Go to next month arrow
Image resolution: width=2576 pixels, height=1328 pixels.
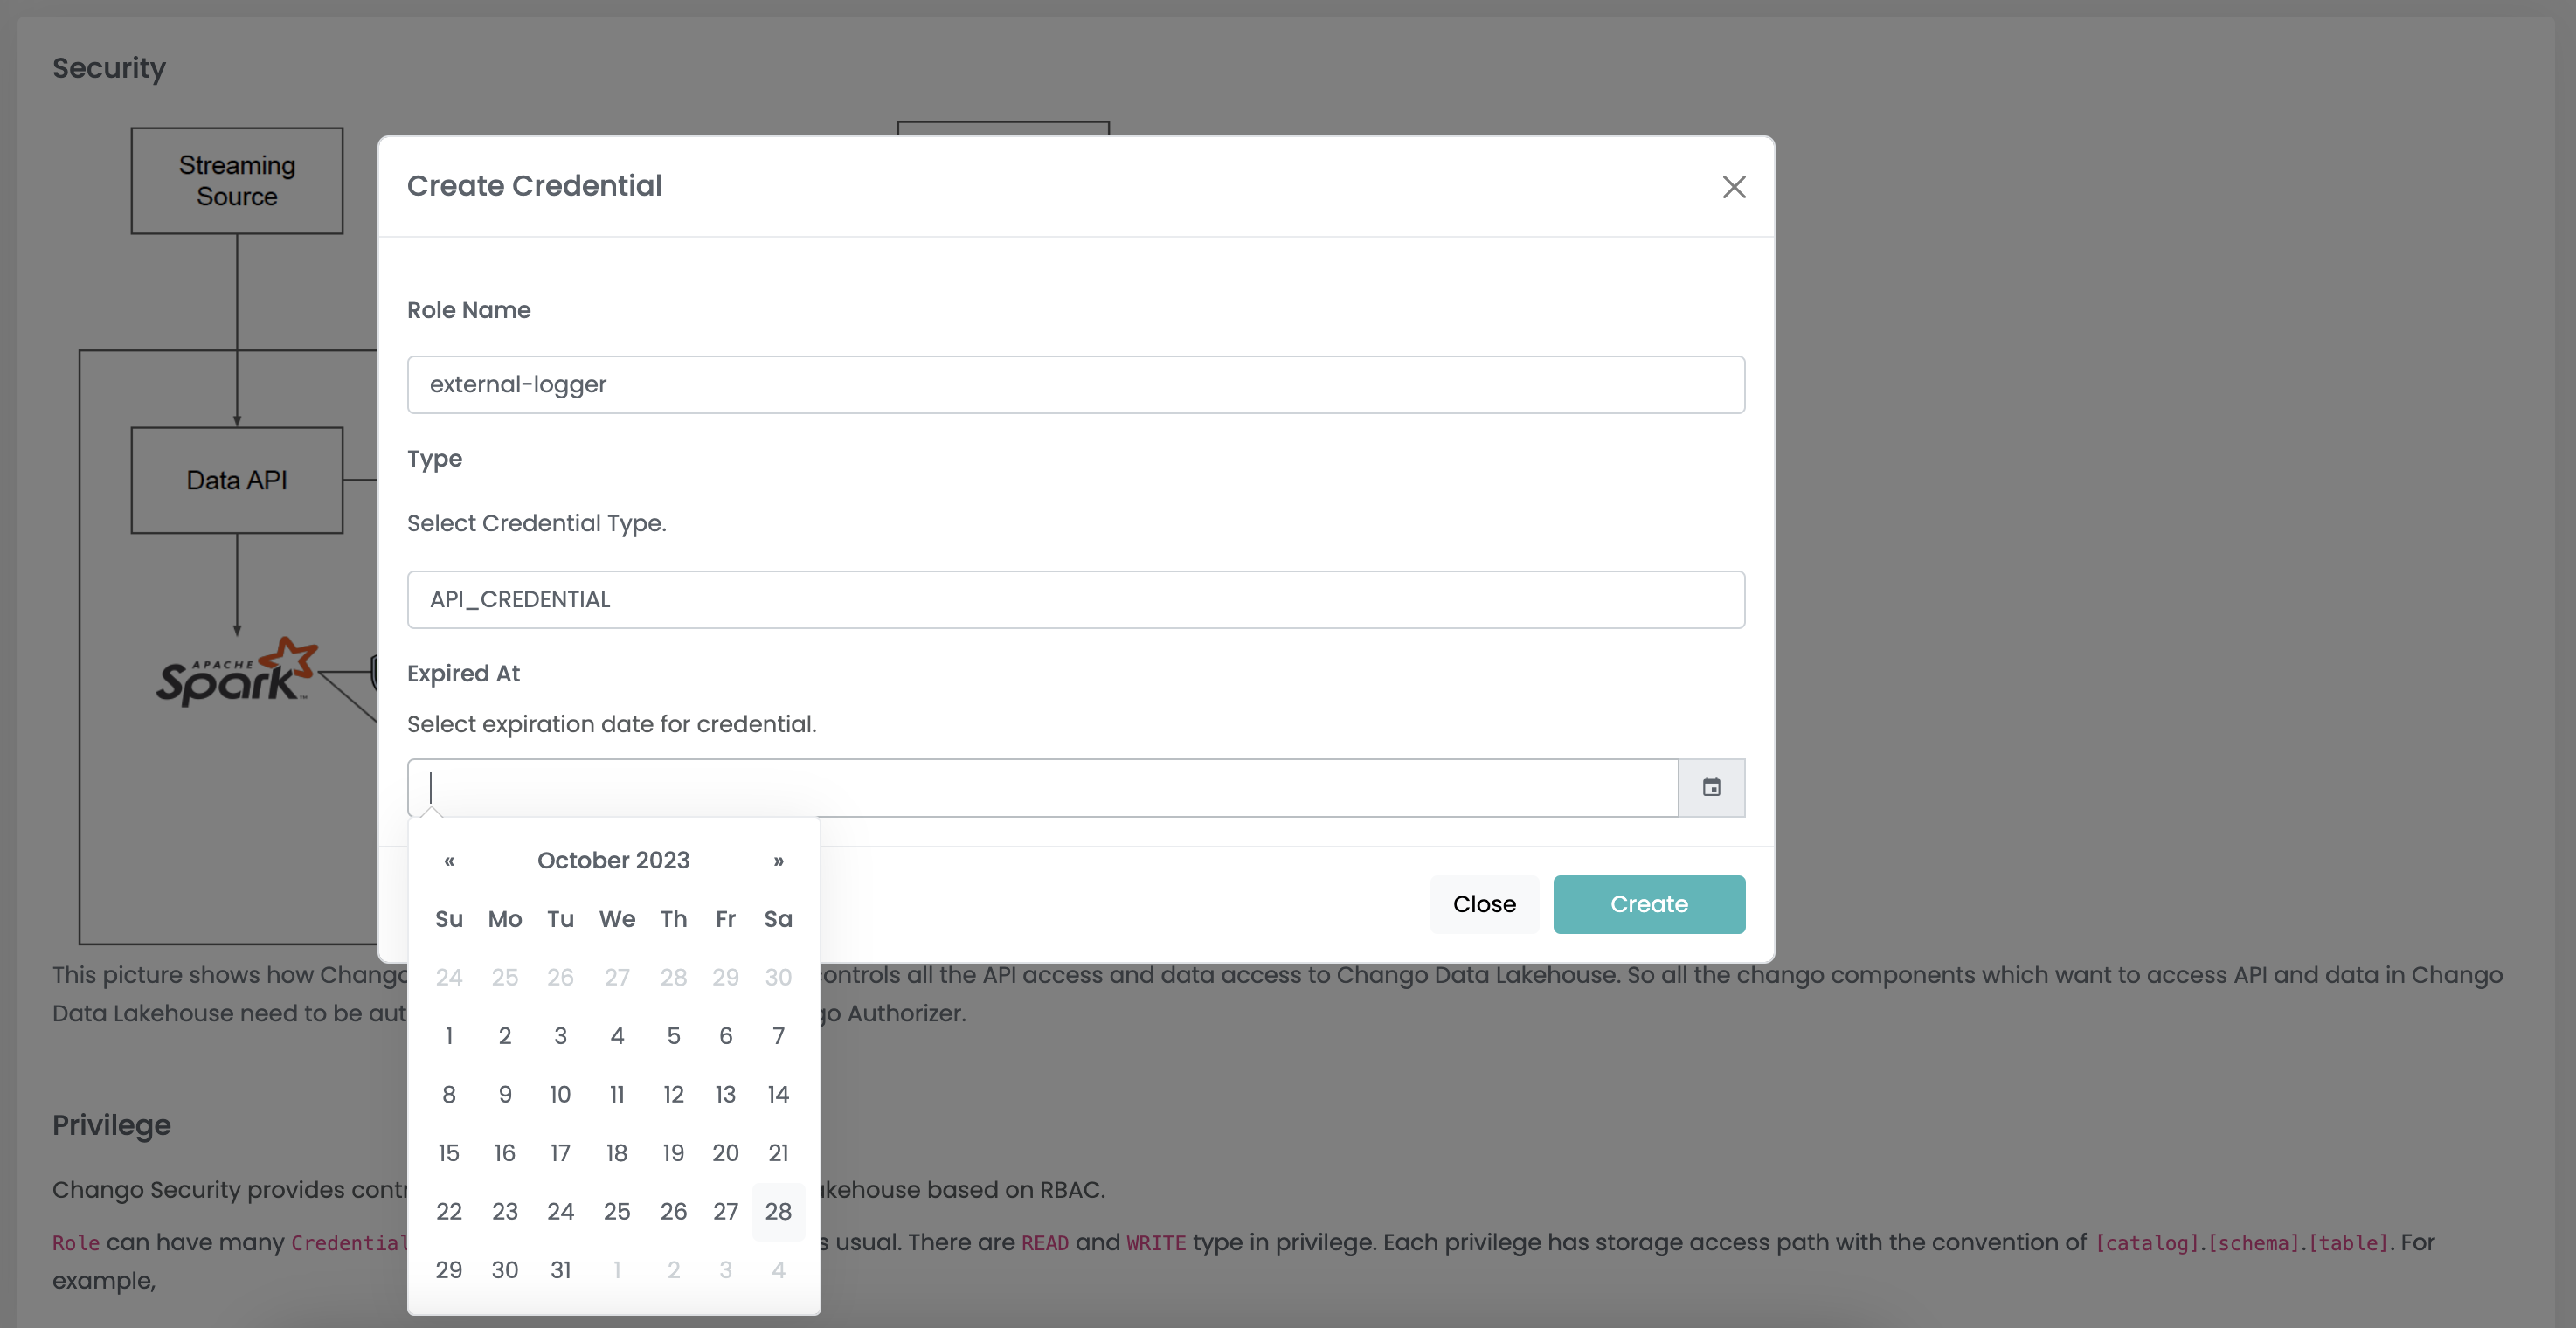tap(778, 861)
